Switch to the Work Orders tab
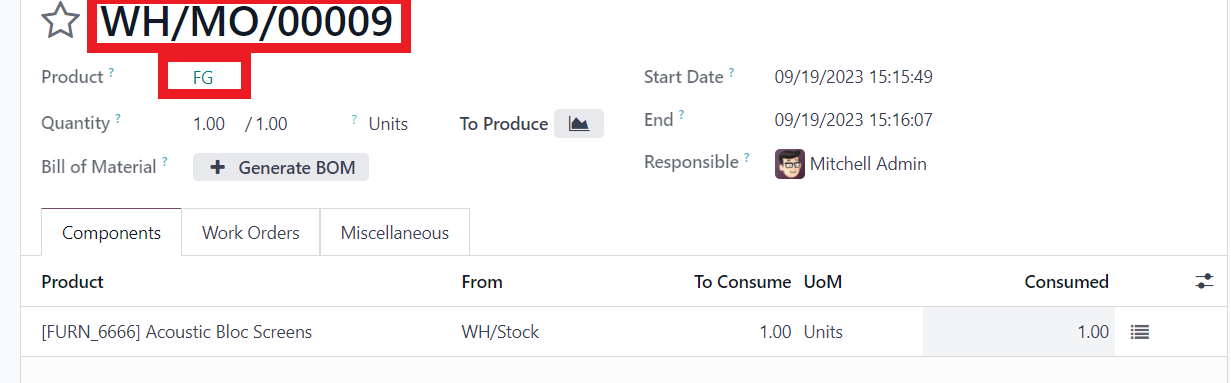This screenshot has width=1231, height=383. tap(251, 233)
